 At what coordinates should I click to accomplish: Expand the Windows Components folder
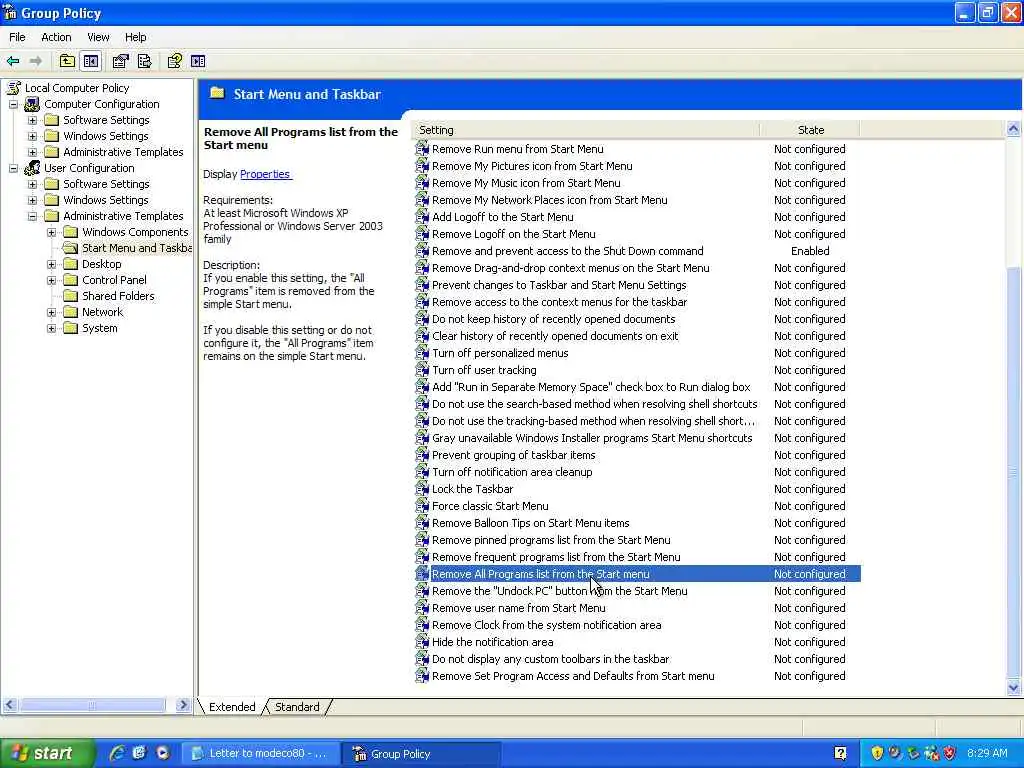coord(52,232)
